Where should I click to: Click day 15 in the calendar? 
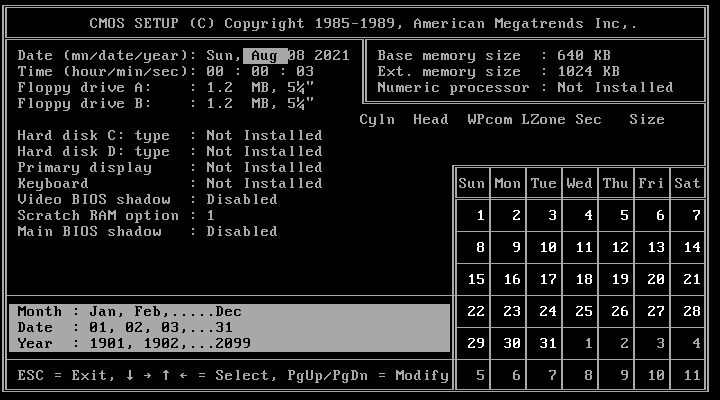point(476,280)
